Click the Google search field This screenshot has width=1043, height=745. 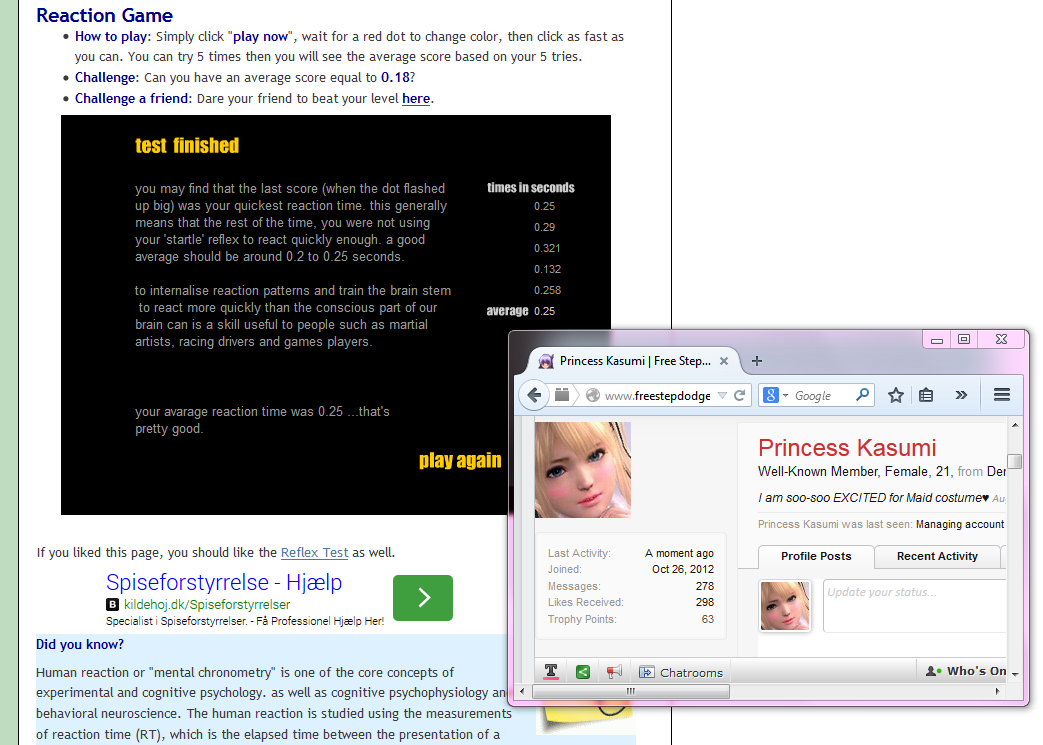822,396
